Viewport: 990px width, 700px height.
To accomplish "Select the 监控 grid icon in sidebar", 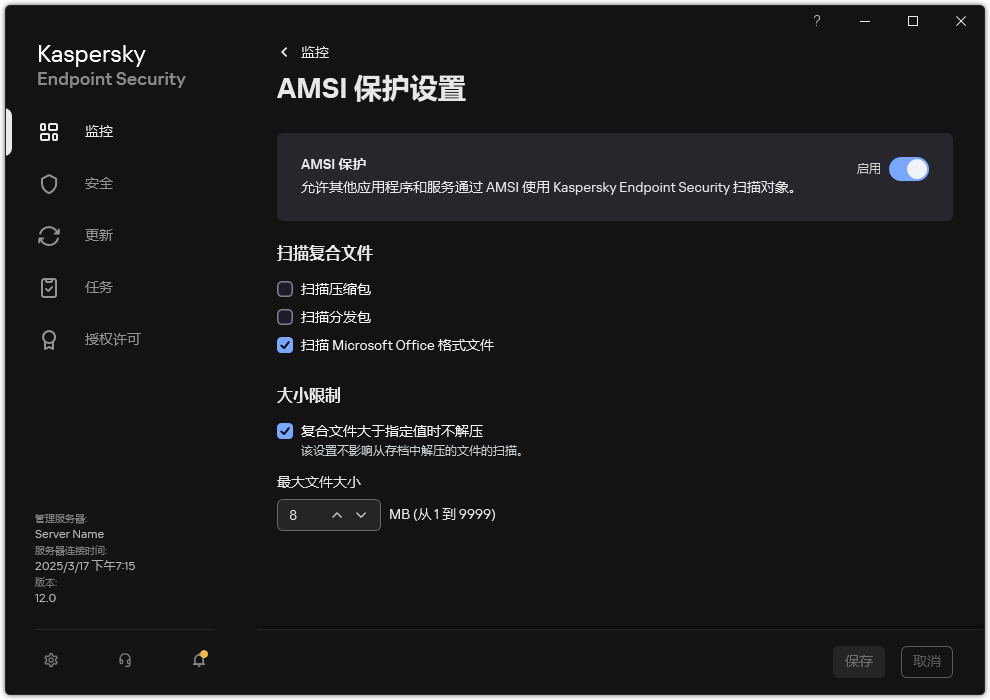I will (x=49, y=131).
